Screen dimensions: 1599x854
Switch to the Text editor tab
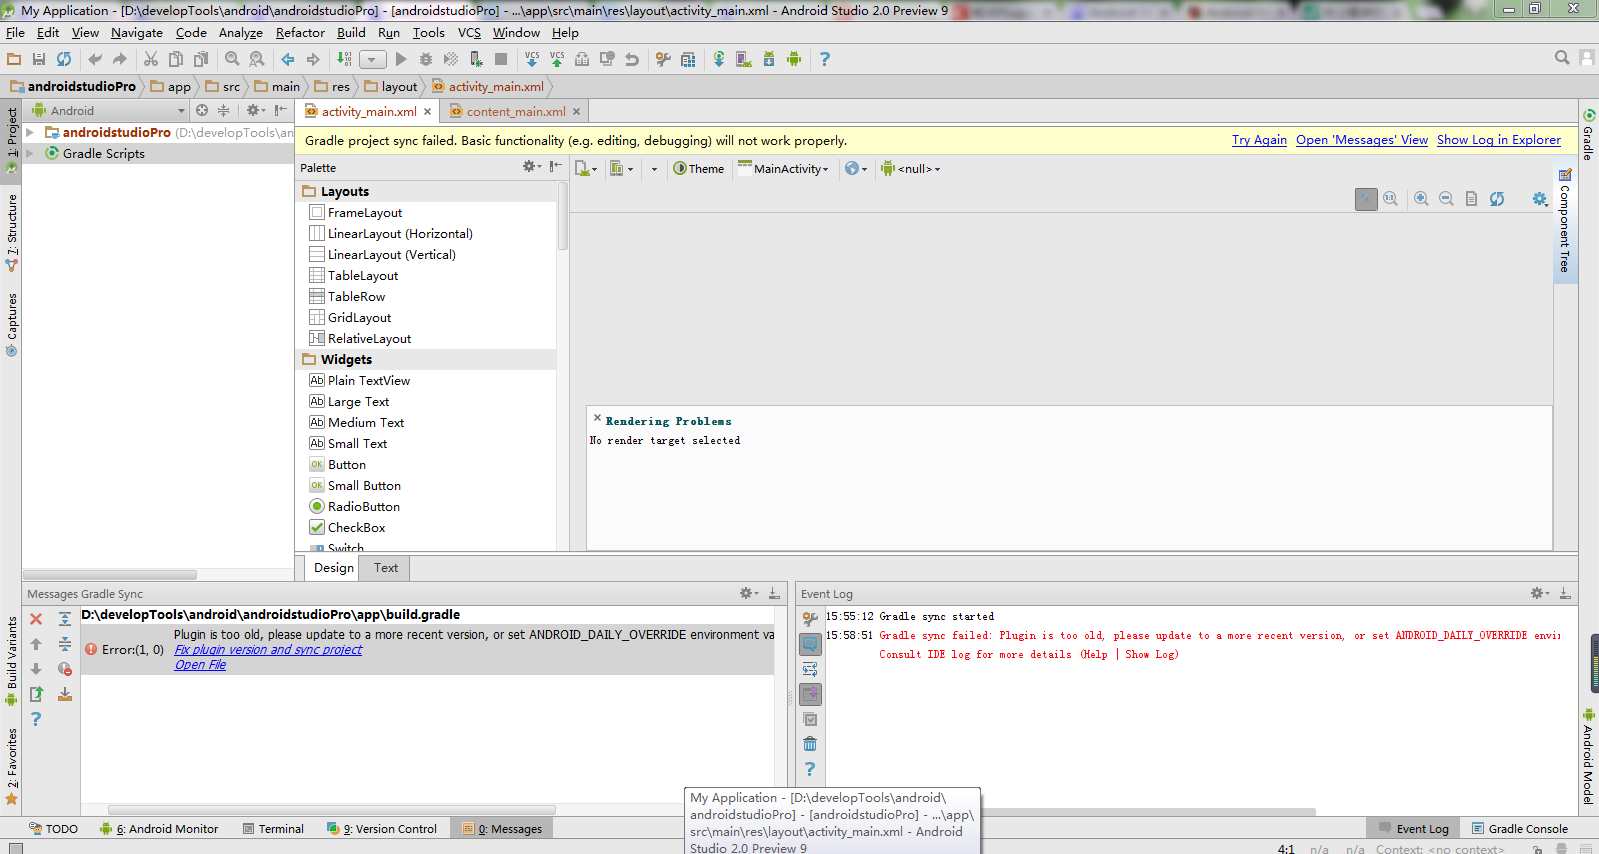tap(386, 568)
